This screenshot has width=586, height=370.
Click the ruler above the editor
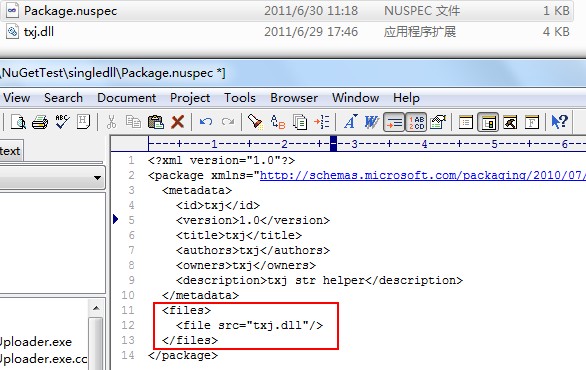(366, 144)
